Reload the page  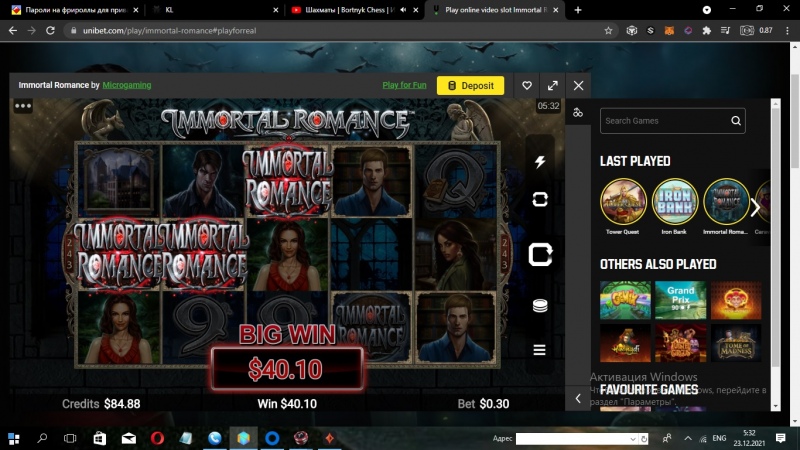(50, 31)
